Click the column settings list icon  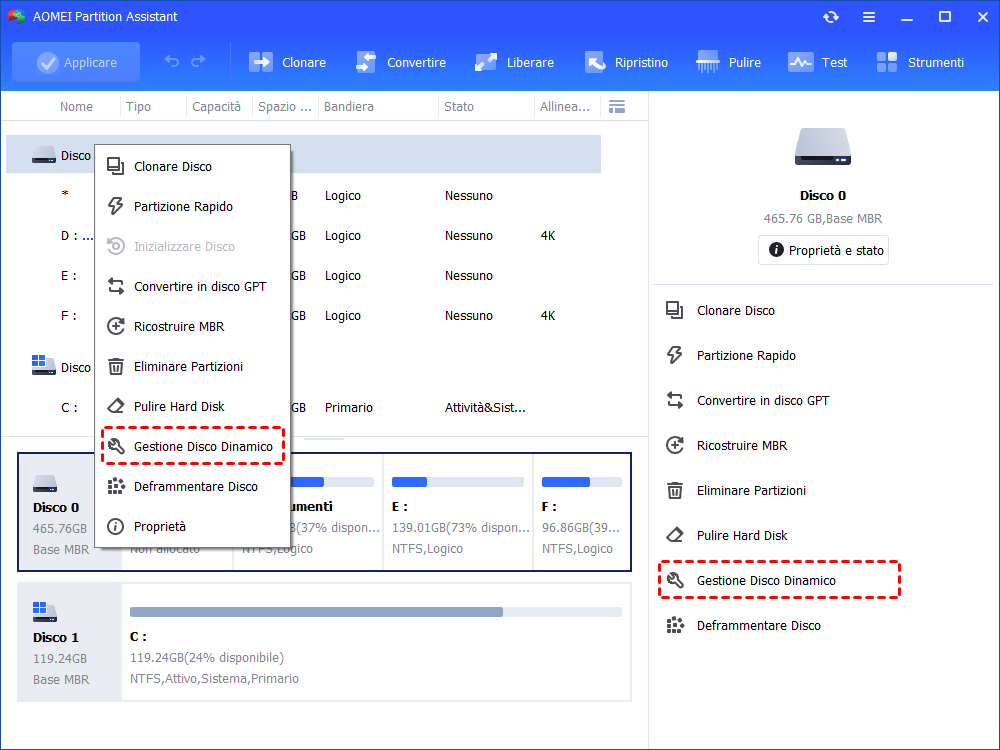point(617,107)
